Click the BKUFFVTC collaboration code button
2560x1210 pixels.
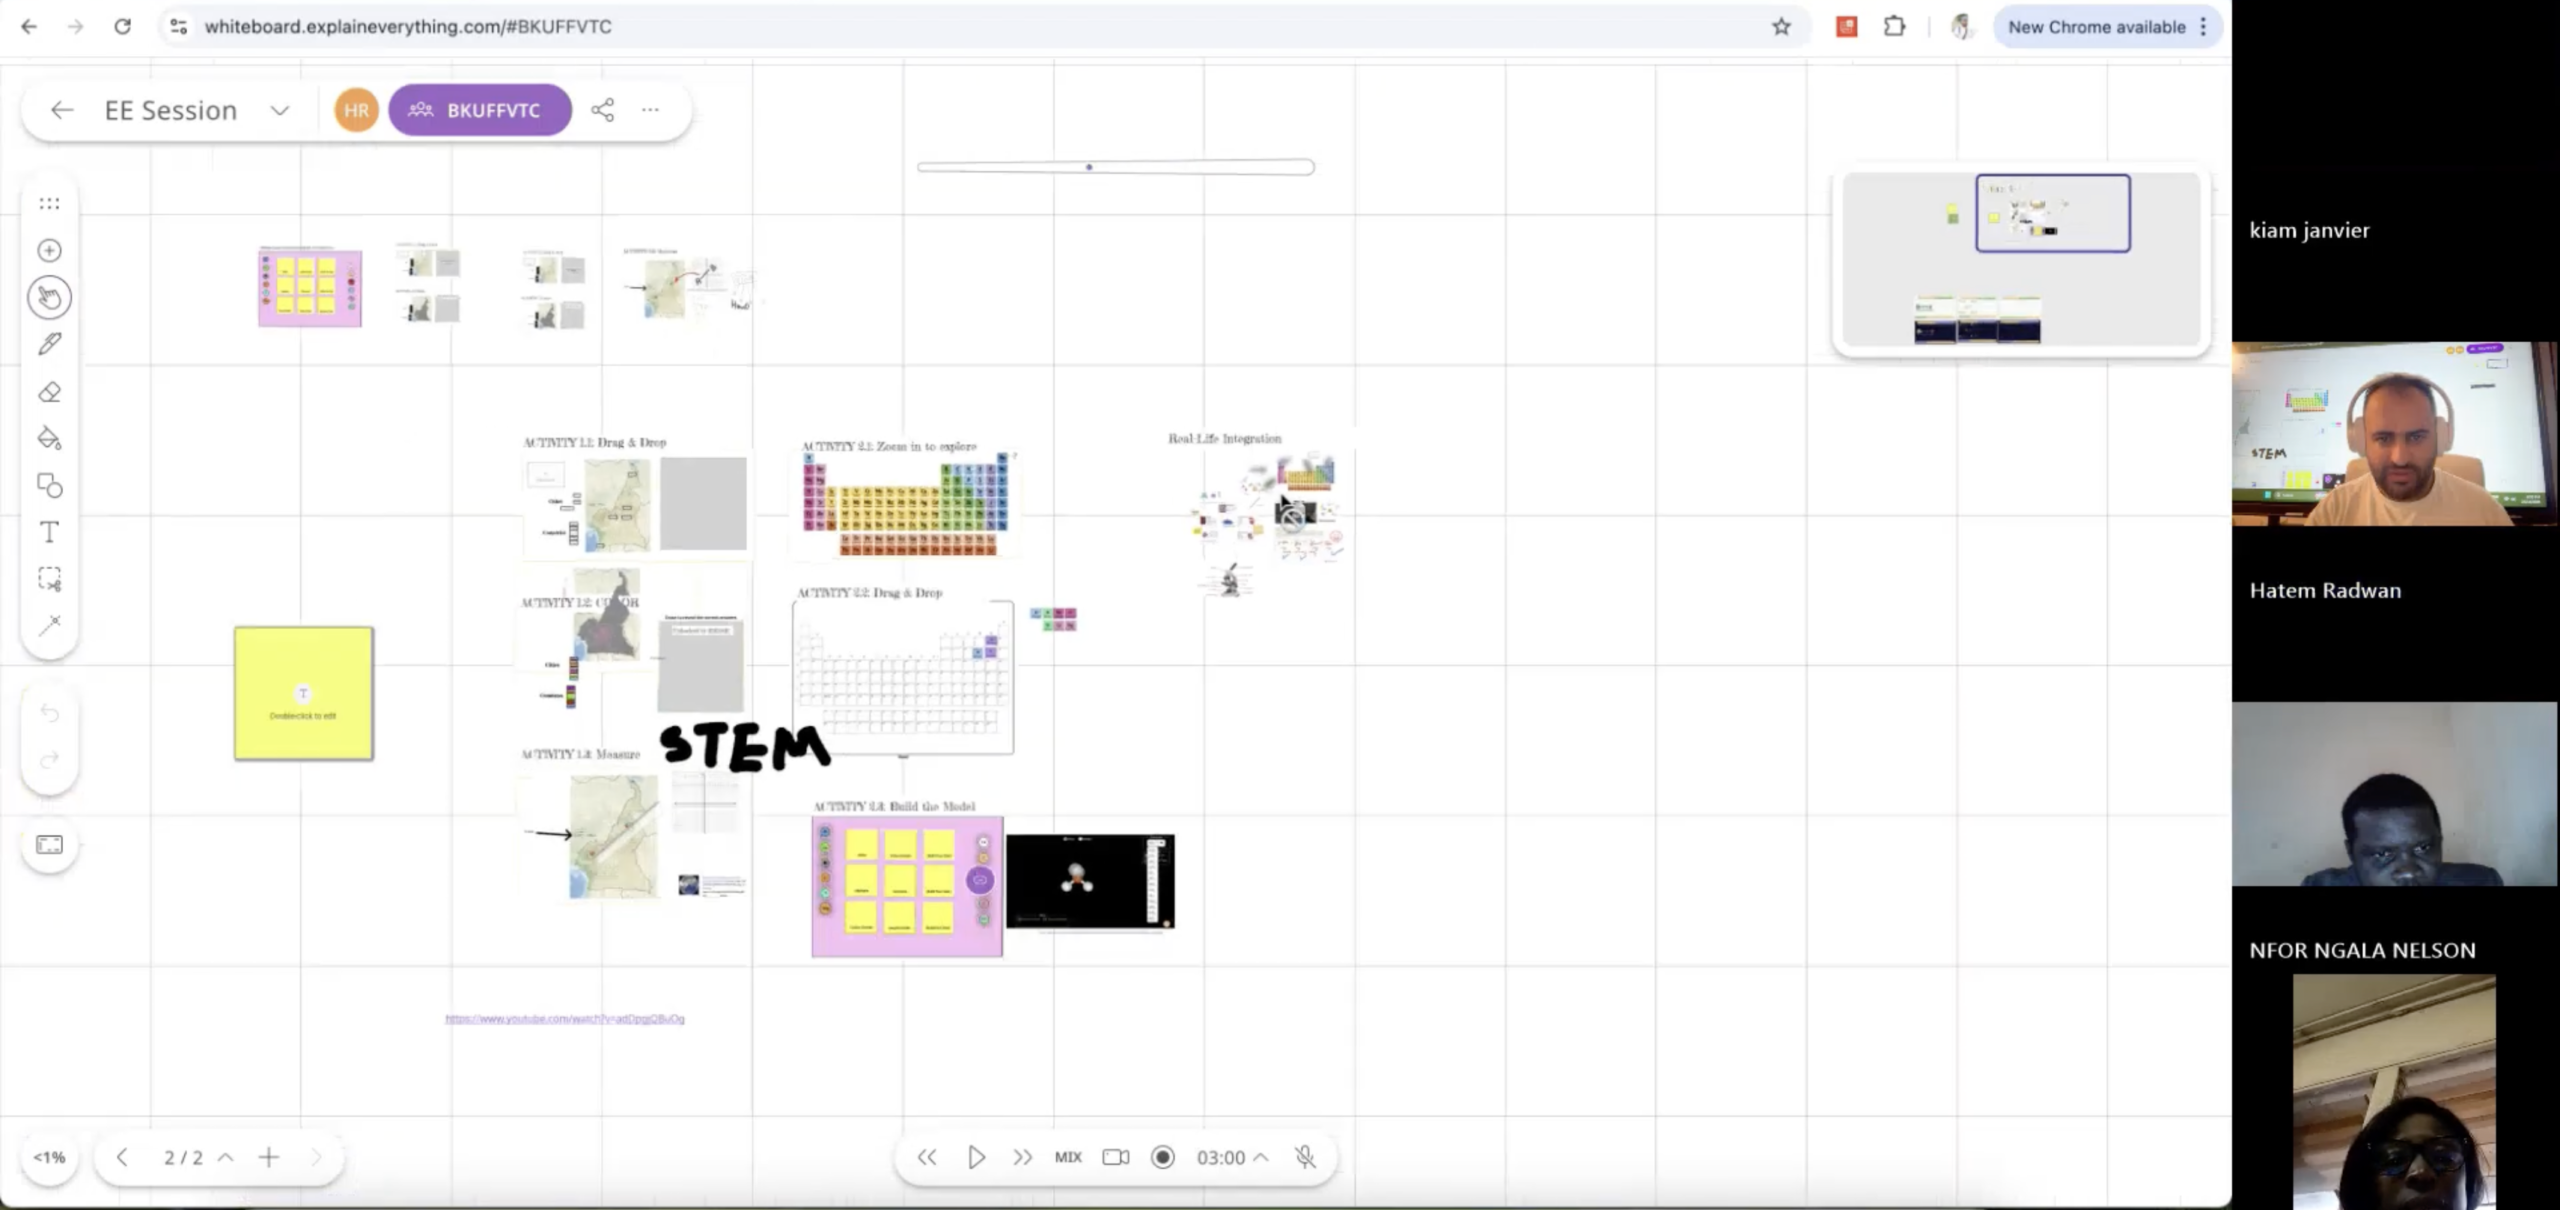coord(480,110)
